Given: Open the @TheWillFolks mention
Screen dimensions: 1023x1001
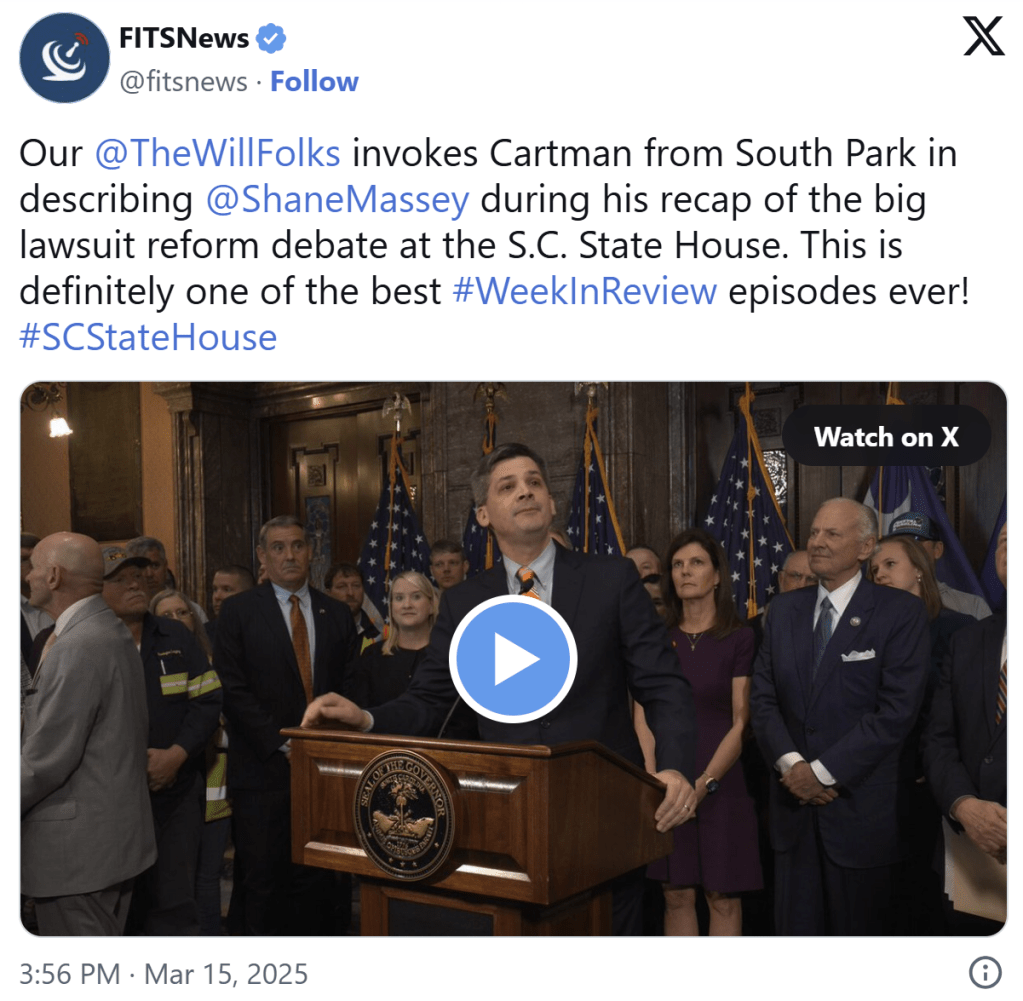Looking at the screenshot, I should coord(217,153).
